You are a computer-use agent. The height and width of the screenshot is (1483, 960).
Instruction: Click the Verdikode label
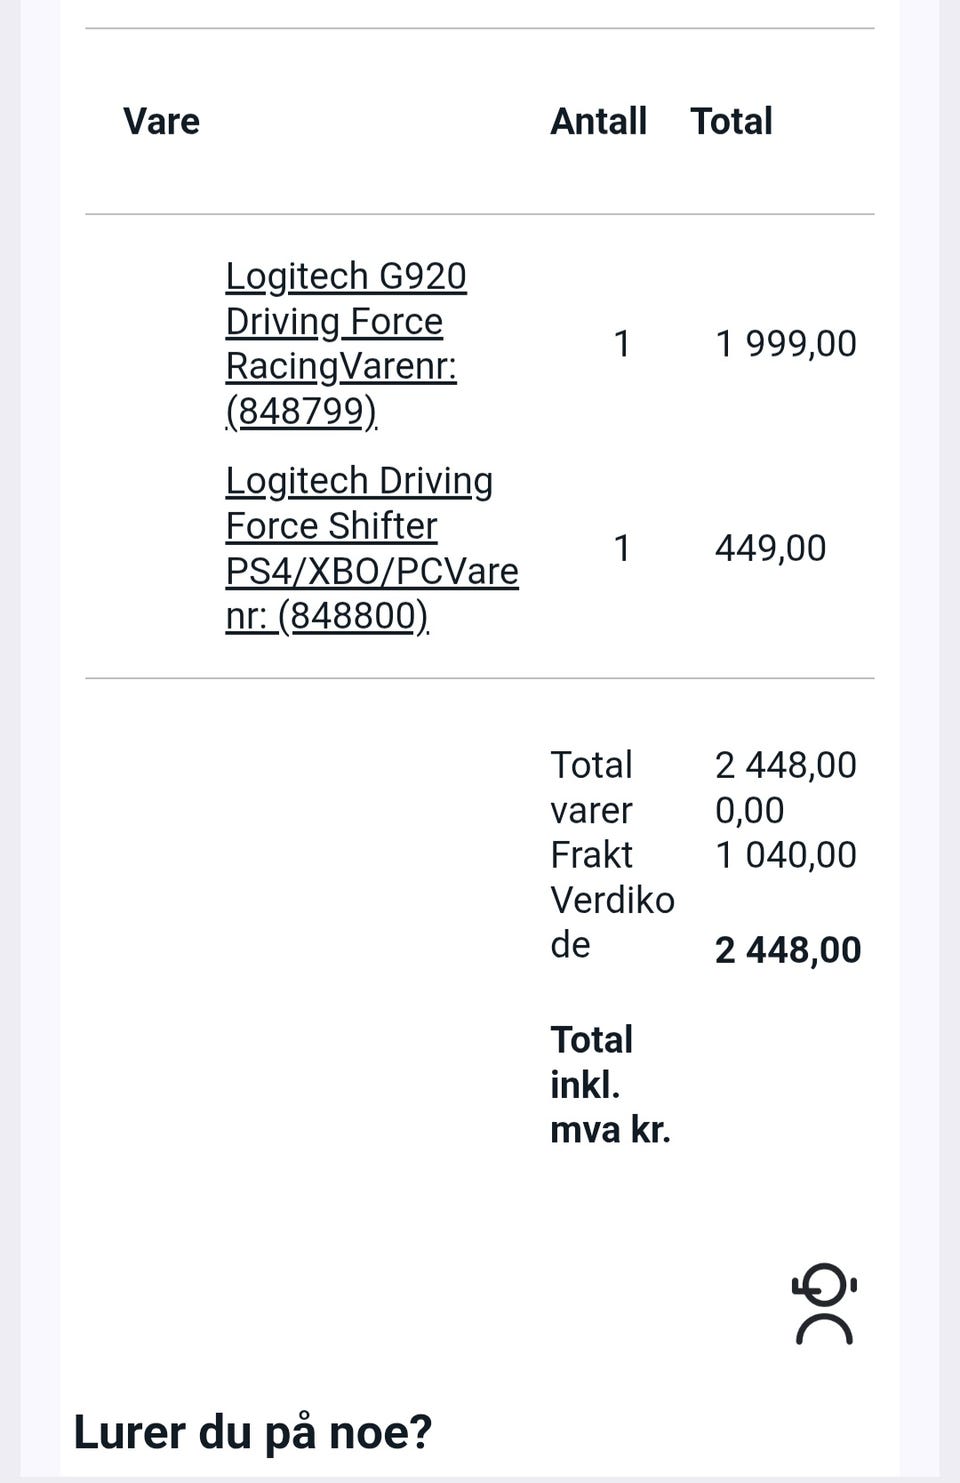(x=611, y=921)
